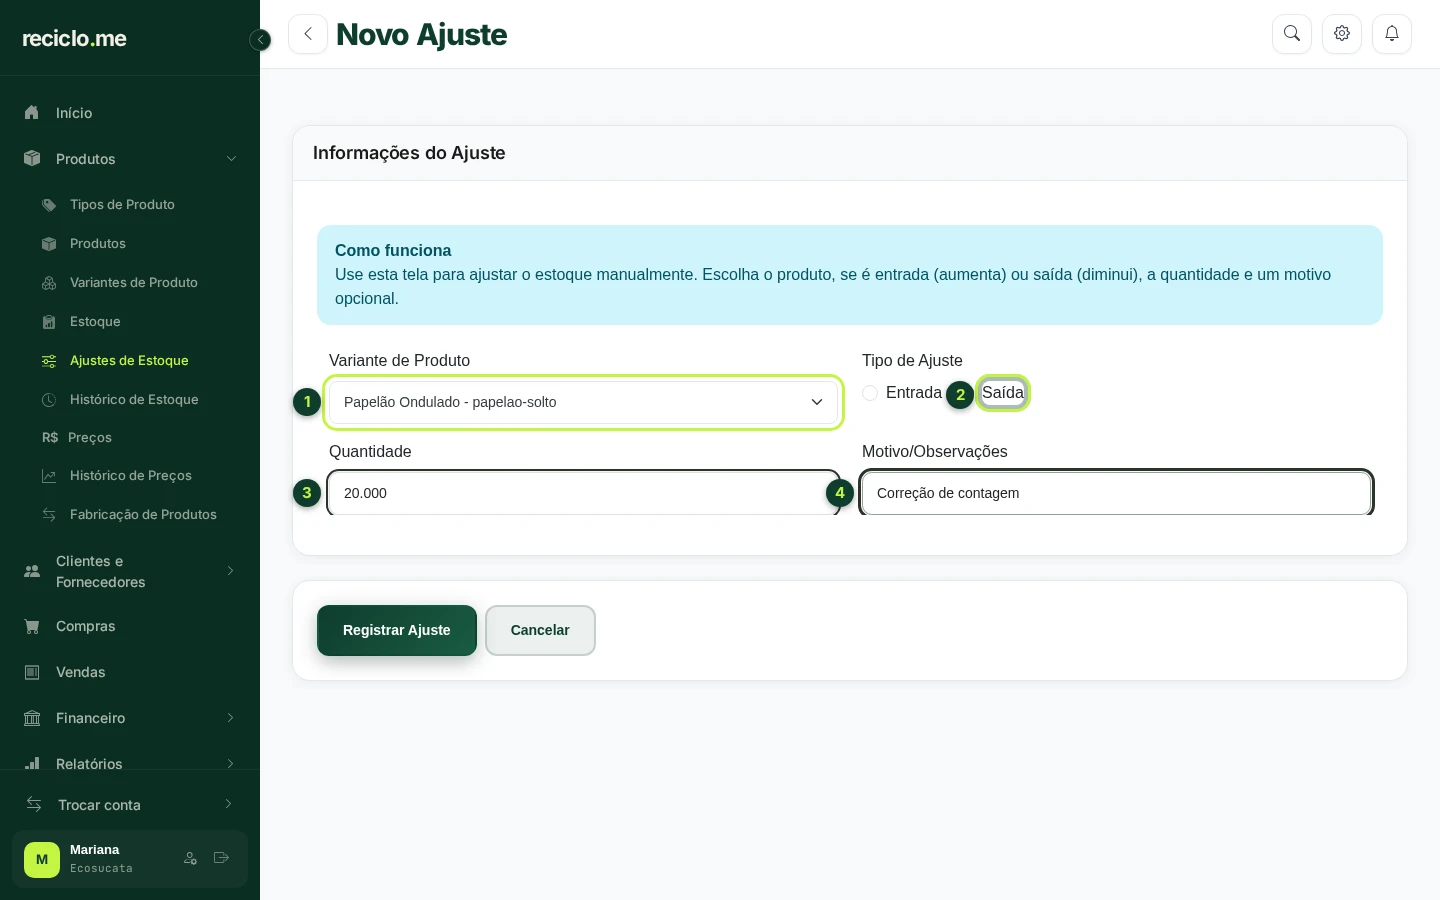
Task: Select the Entrada radio option
Action: click(x=870, y=393)
